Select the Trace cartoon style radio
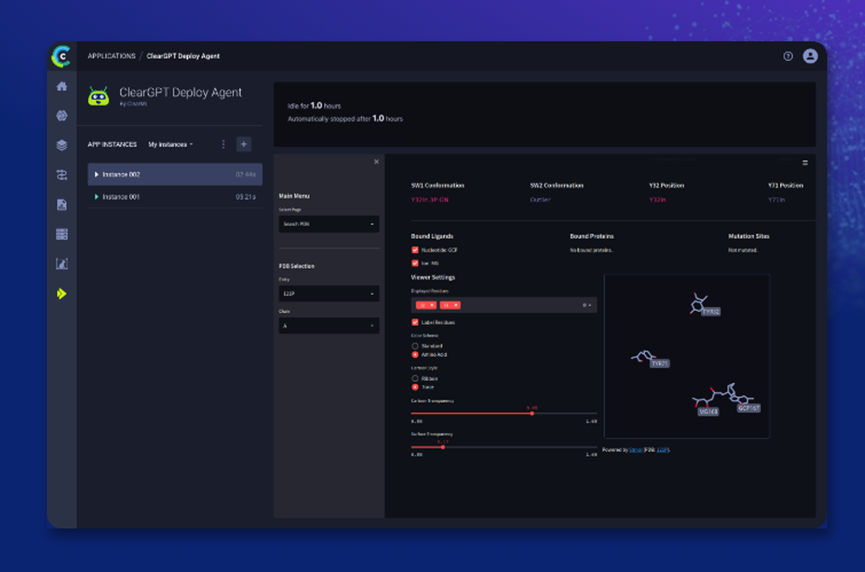865x572 pixels. [415, 387]
